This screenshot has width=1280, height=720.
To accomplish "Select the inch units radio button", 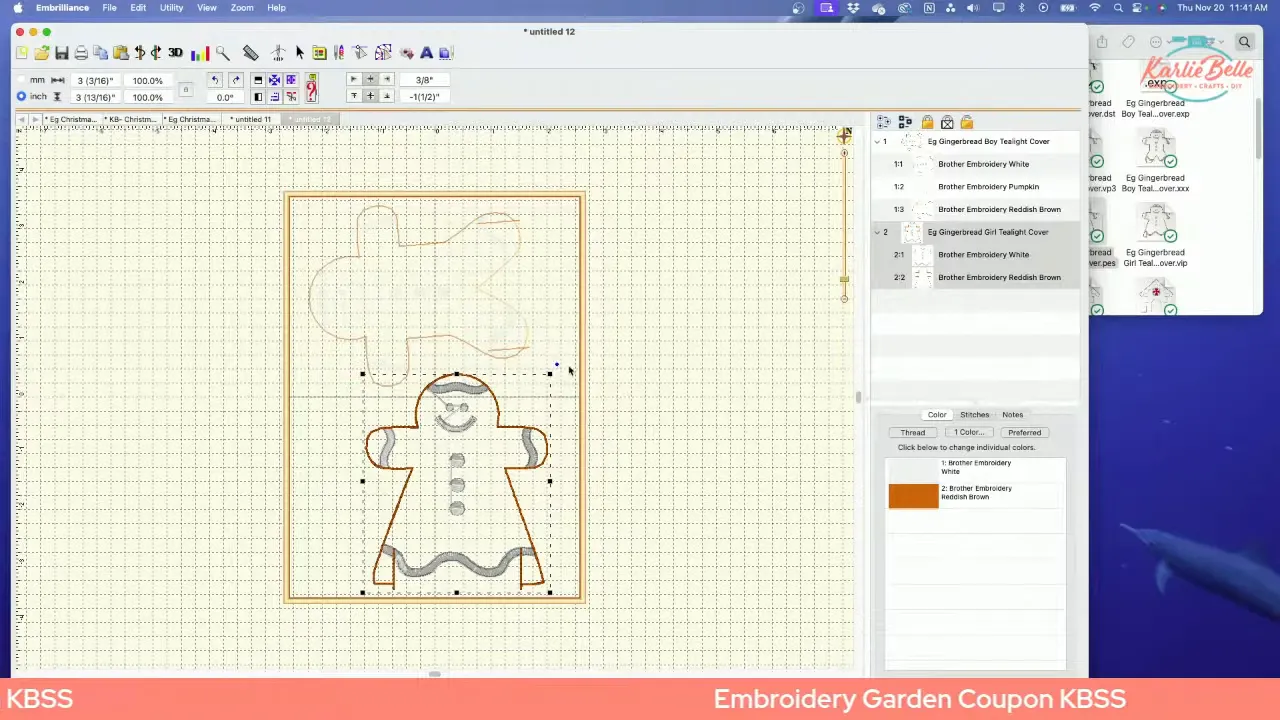I will click(x=21, y=97).
